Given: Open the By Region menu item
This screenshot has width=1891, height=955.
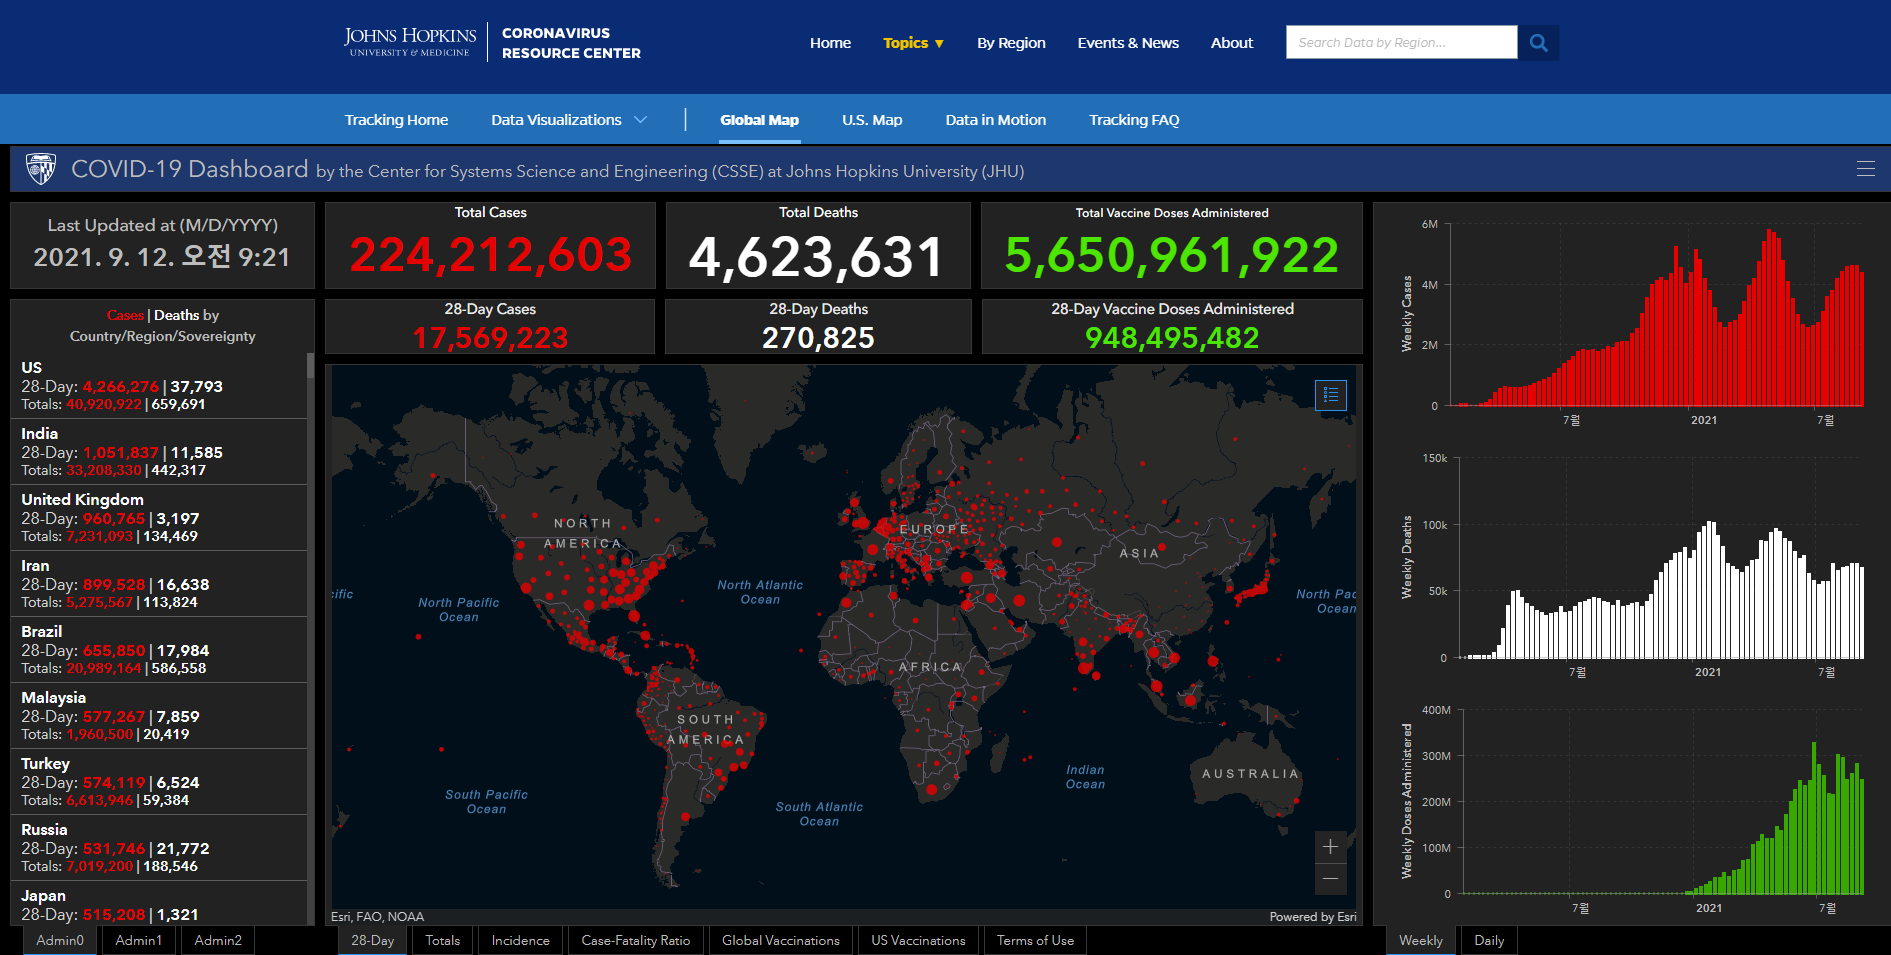Looking at the screenshot, I should click(x=1011, y=43).
